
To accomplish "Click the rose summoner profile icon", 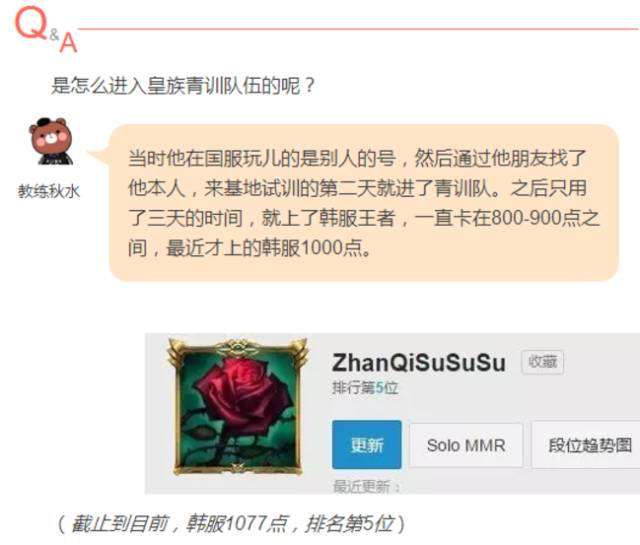I will point(238,407).
